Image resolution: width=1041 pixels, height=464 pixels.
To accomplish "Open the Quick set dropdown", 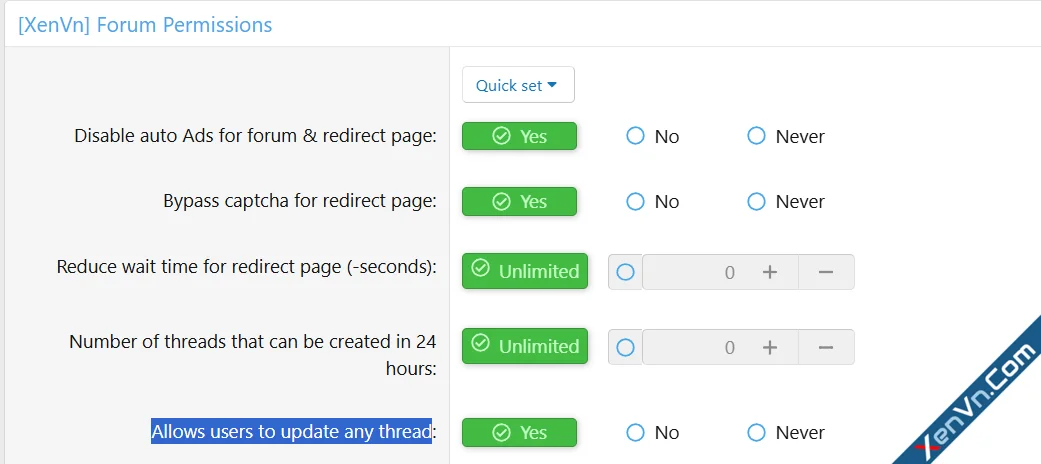I will [x=517, y=85].
